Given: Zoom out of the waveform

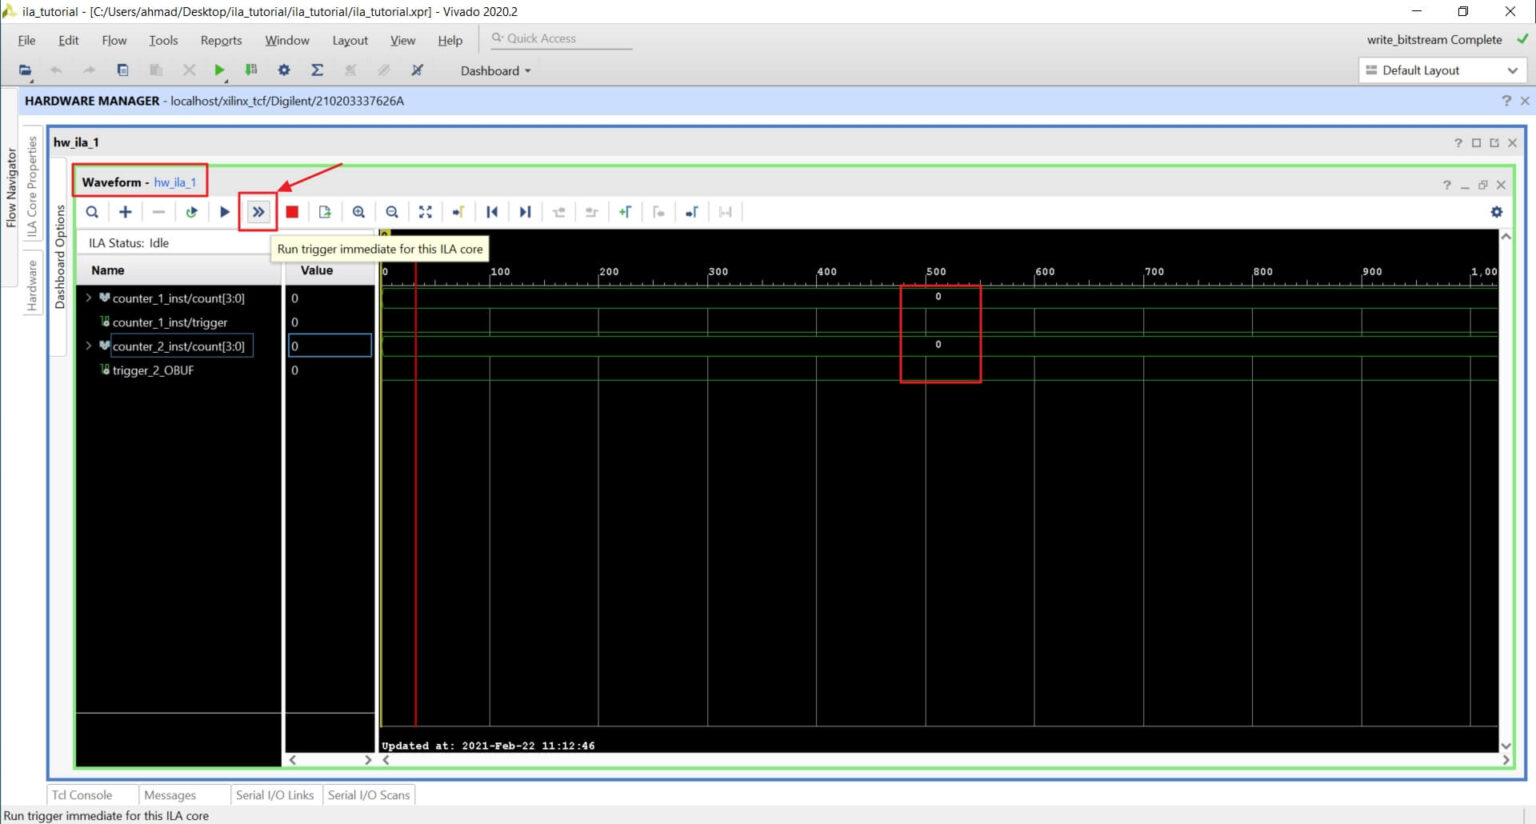Looking at the screenshot, I should click(x=392, y=212).
